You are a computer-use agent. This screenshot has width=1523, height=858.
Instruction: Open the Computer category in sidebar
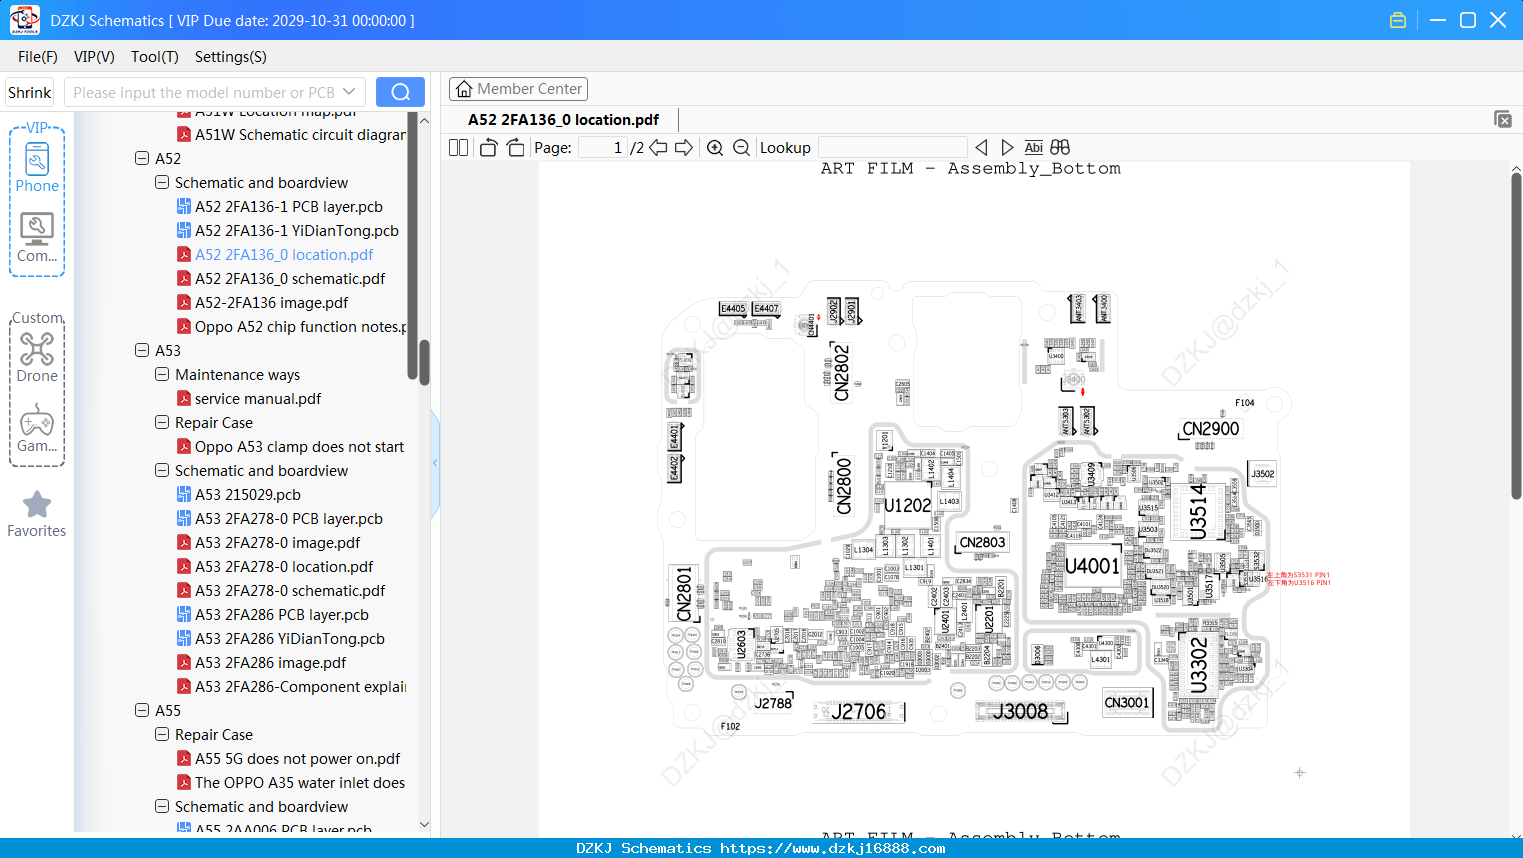[x=37, y=238]
